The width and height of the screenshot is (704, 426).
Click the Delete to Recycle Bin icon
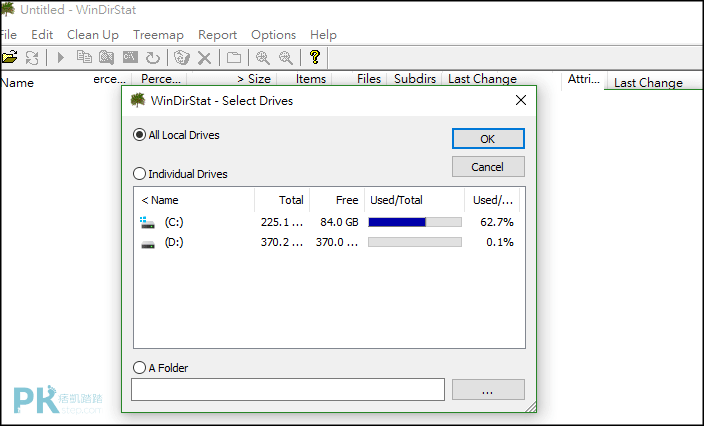[182, 57]
